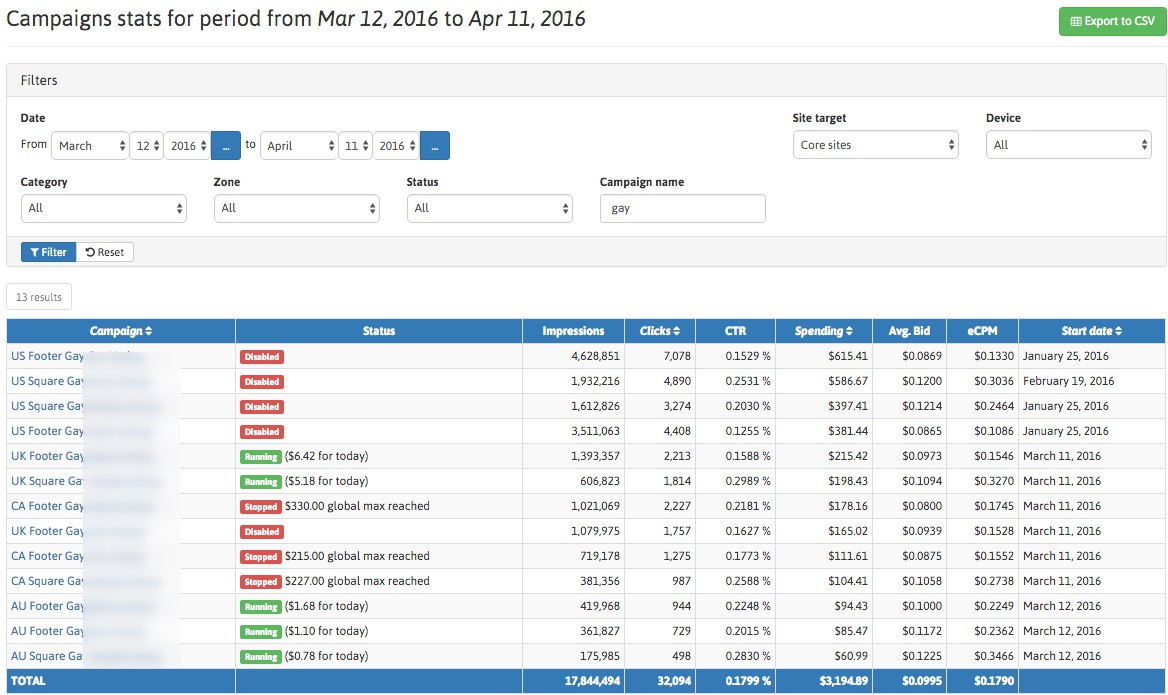Open the Zone dropdown

[x=296, y=208]
